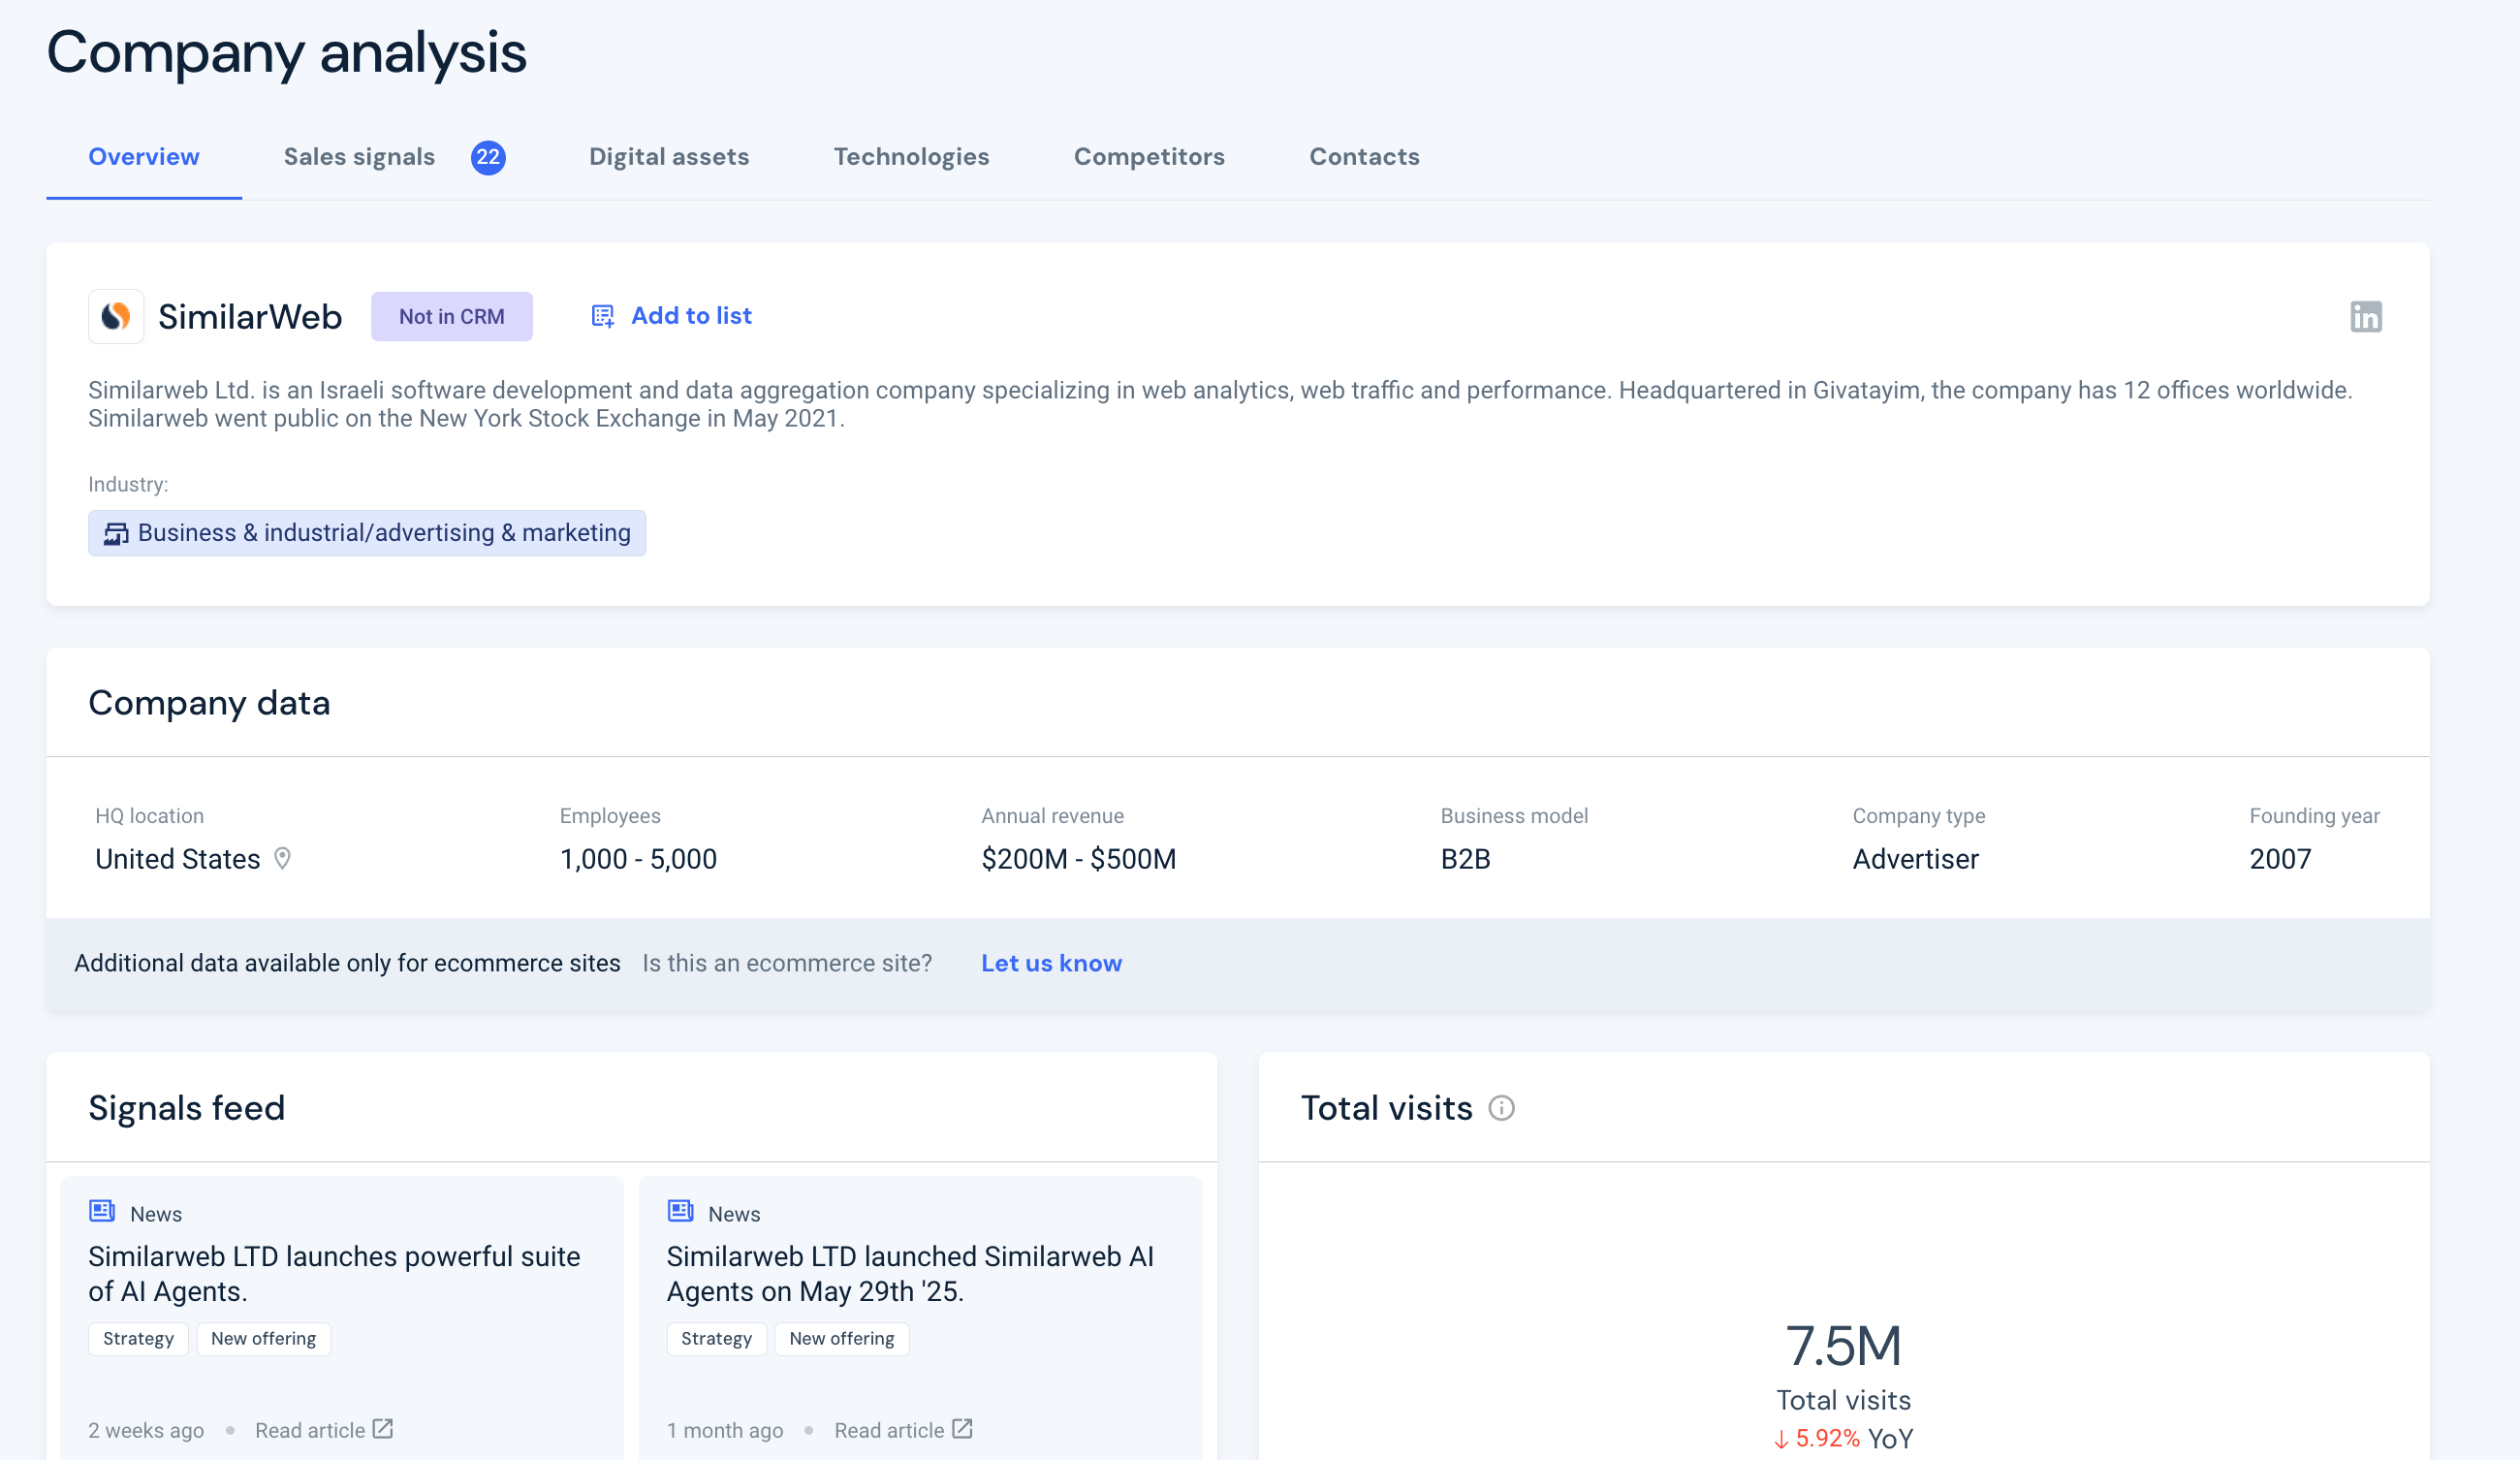Click the Not in CRM badge
The image size is (2520, 1460).
click(452, 316)
